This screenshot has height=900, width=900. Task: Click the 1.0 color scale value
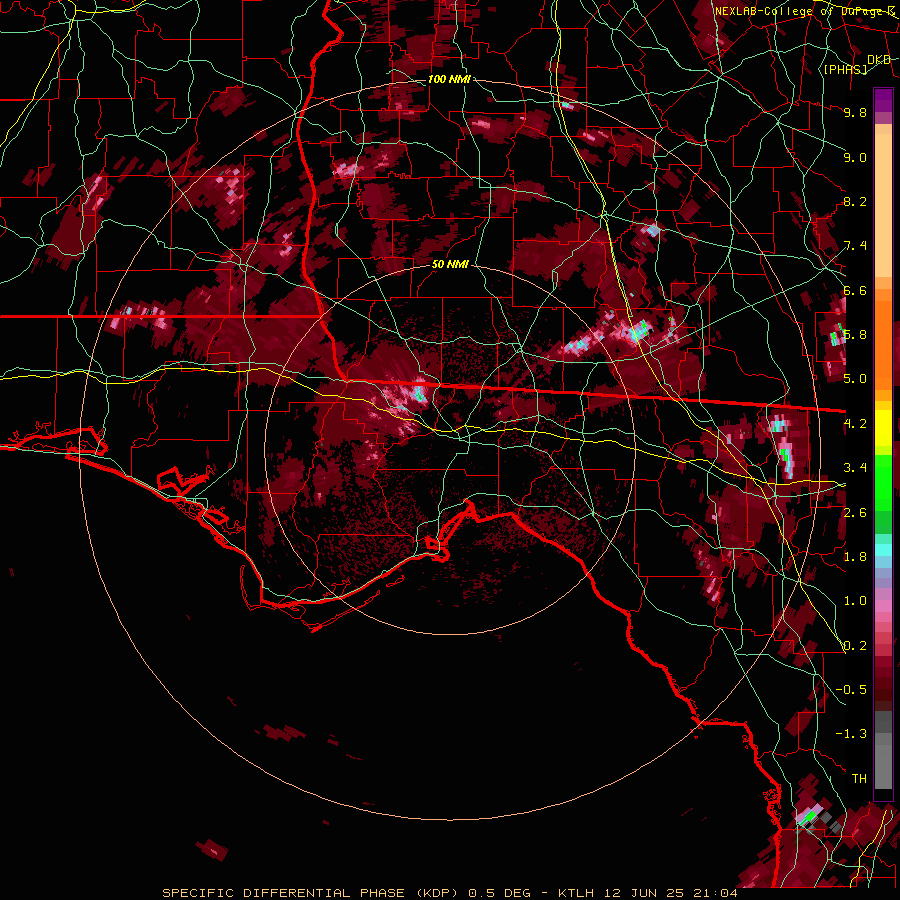[855, 601]
